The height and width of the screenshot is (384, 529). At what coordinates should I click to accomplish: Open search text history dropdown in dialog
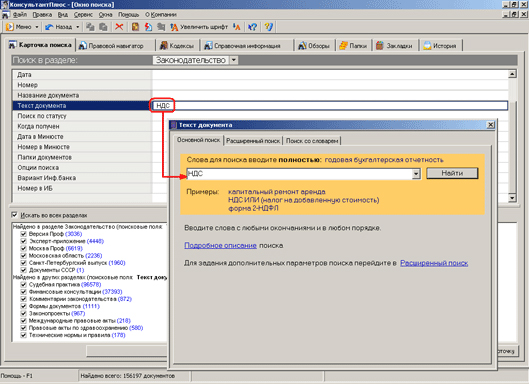point(416,174)
